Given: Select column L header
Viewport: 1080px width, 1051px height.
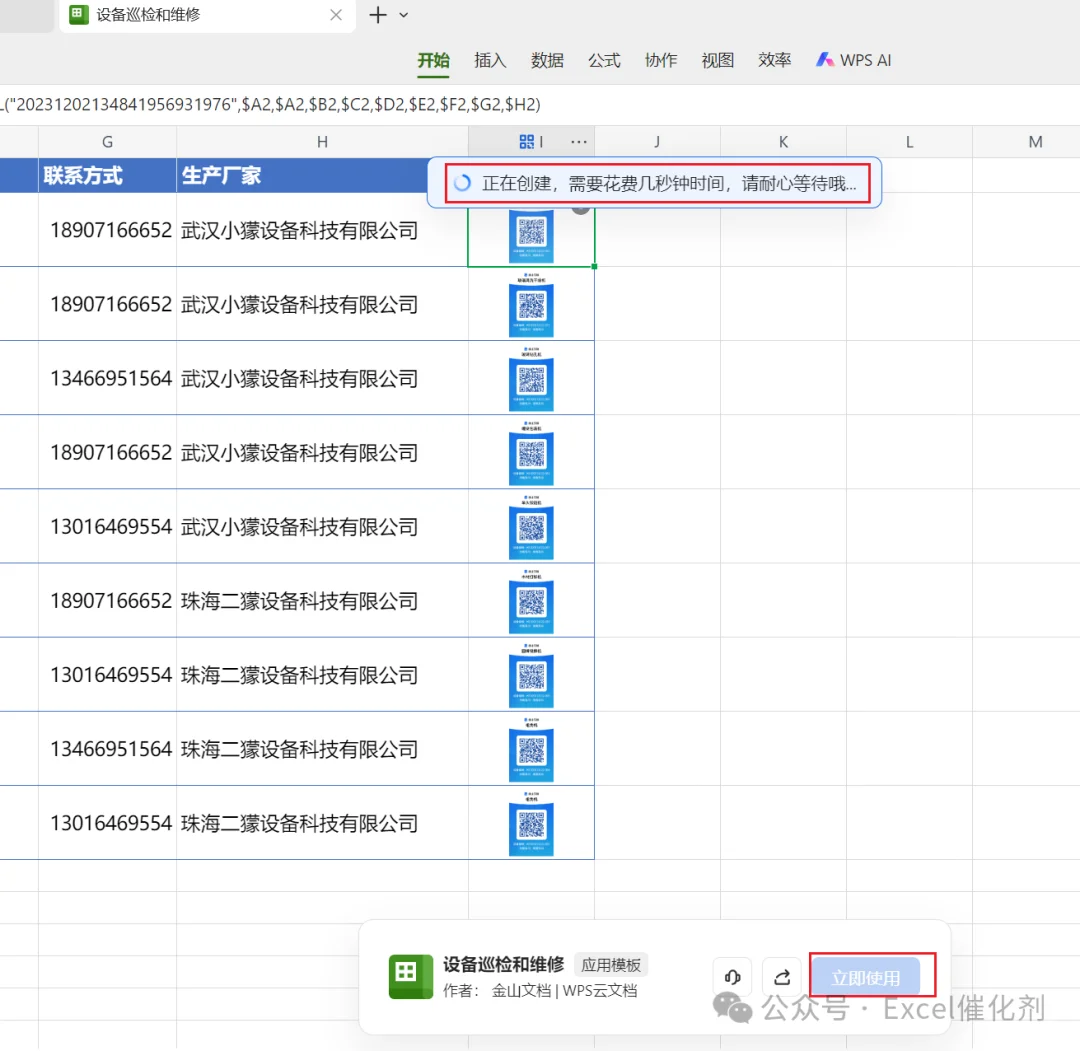Looking at the screenshot, I should (x=909, y=142).
